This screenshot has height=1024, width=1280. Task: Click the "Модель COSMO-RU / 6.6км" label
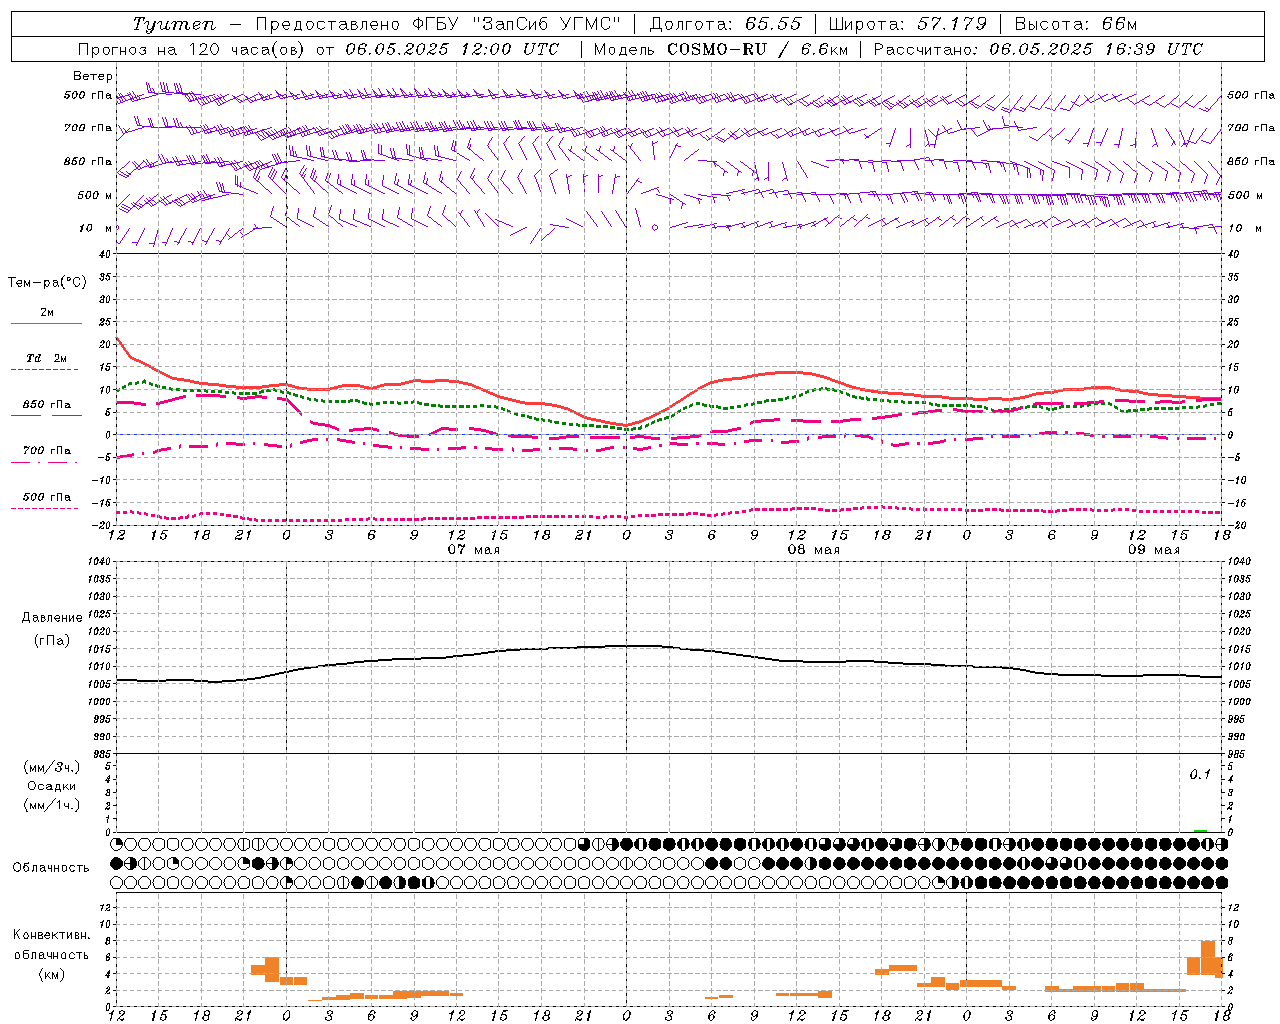(721, 49)
